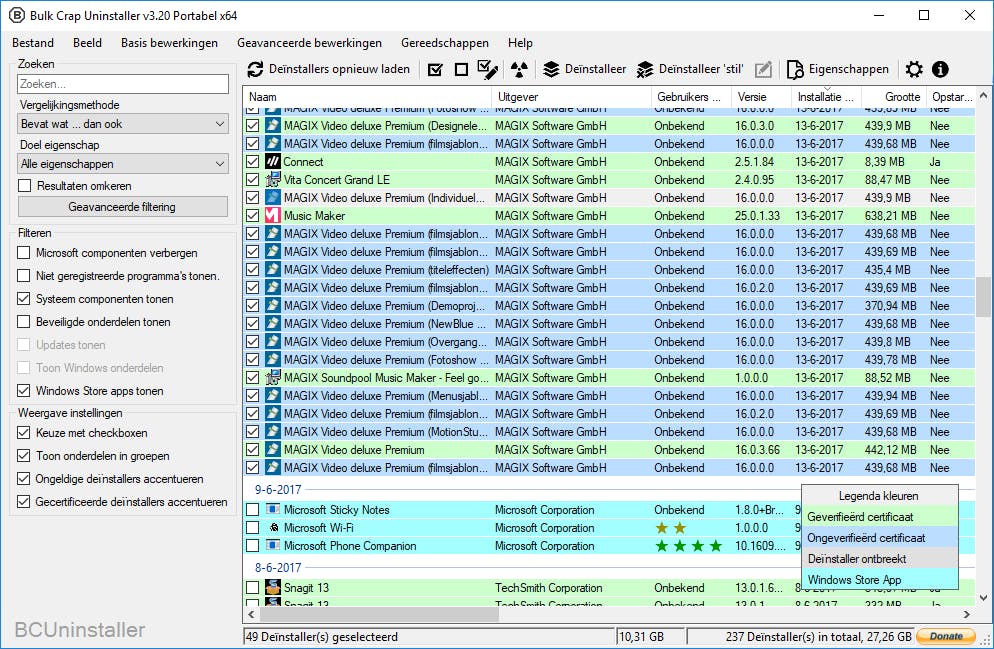Click Geavanceerde filtering button

click(122, 207)
